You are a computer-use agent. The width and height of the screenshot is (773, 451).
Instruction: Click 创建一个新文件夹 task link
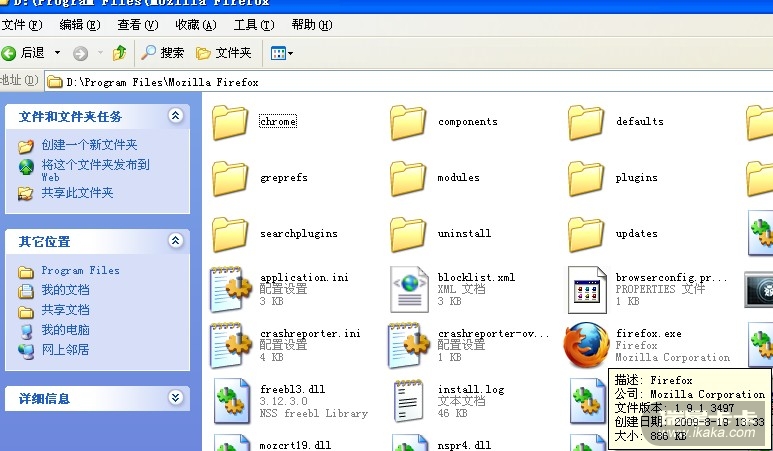point(89,144)
